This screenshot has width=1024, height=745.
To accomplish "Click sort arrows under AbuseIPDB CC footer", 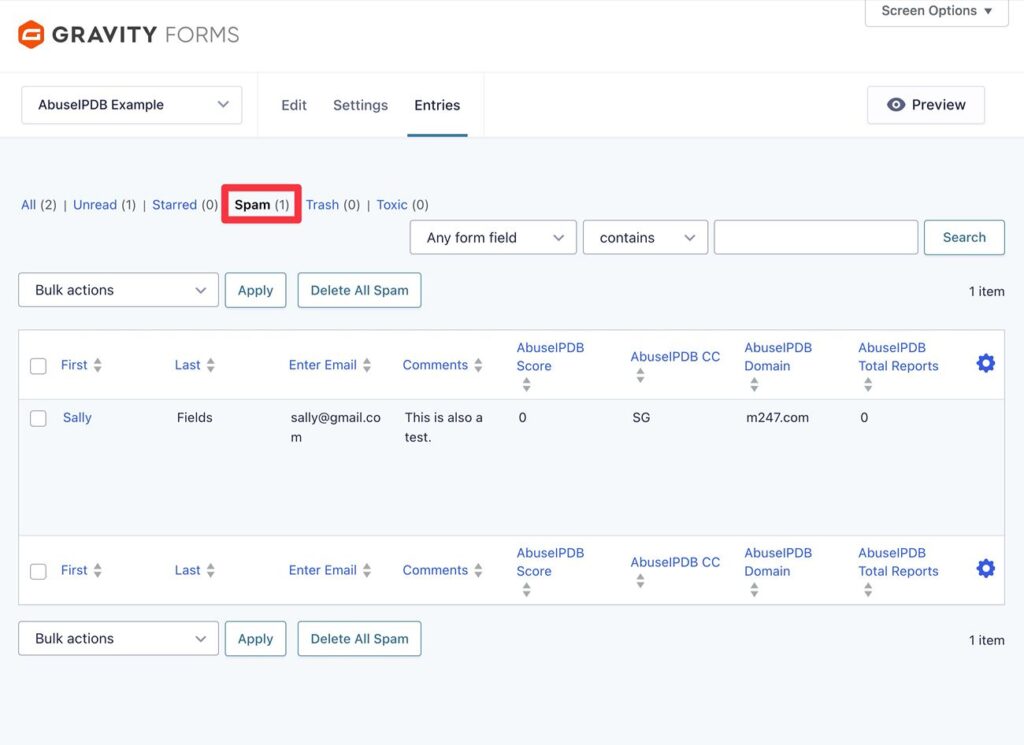I will pyautogui.click(x=640, y=580).
